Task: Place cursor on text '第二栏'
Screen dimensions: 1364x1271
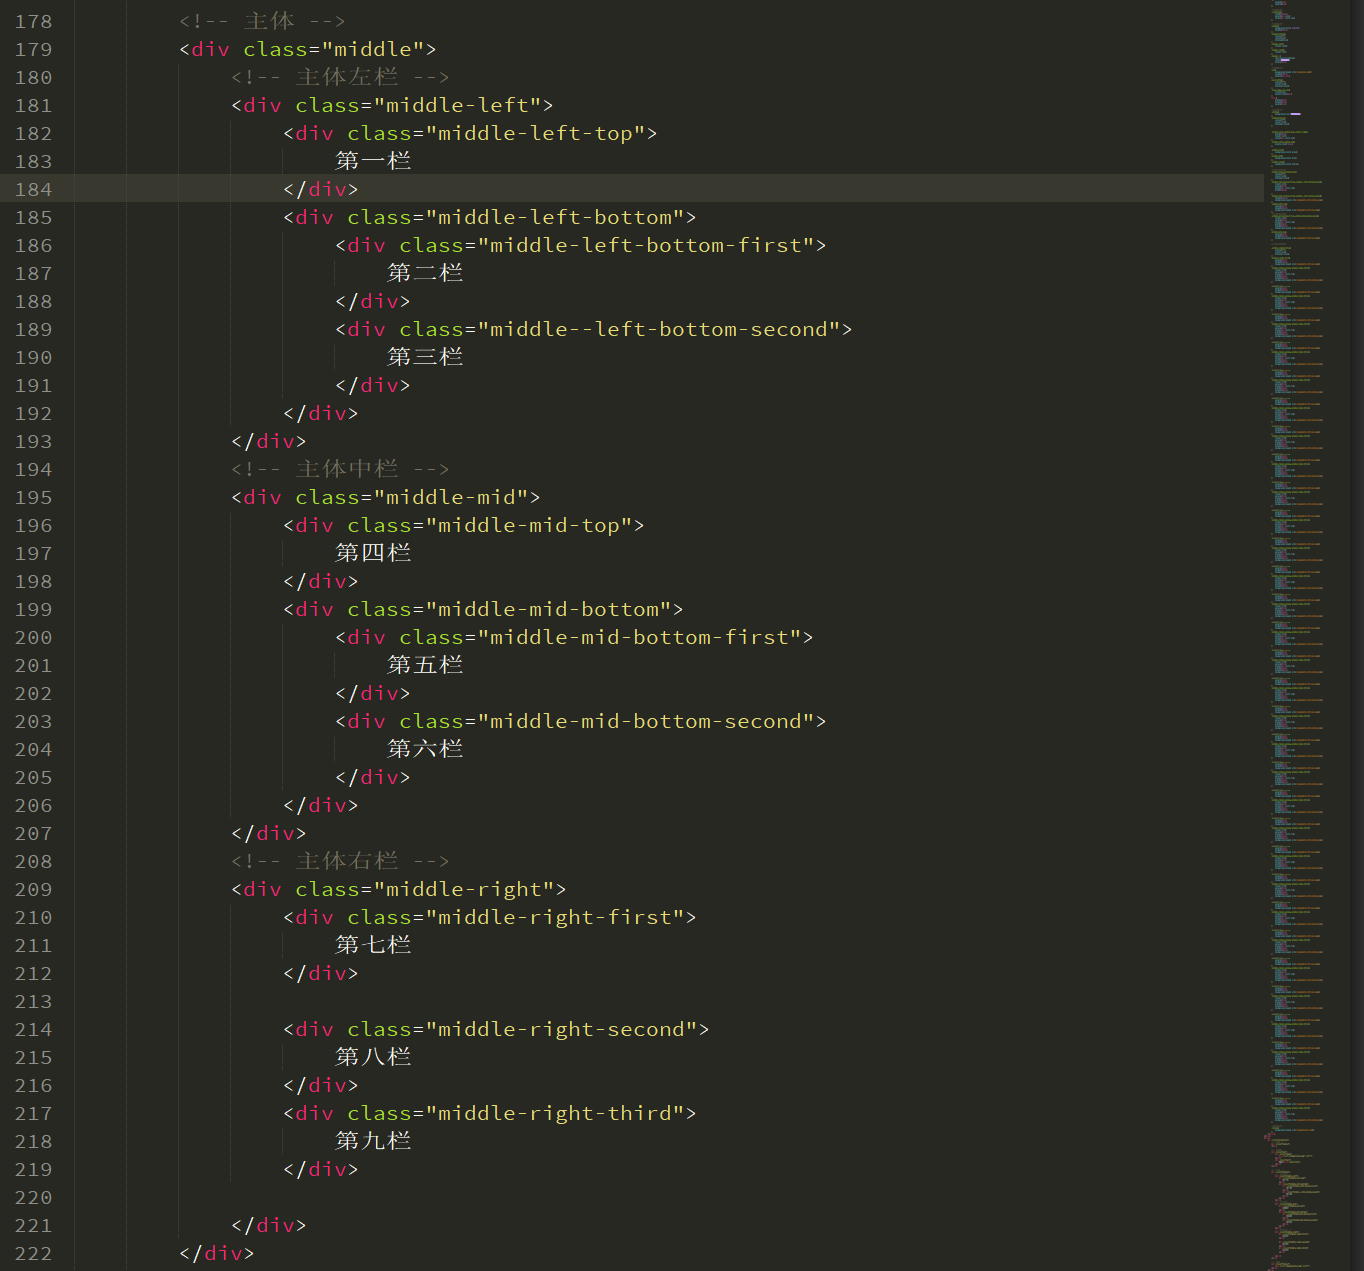Action: pyautogui.click(x=425, y=273)
